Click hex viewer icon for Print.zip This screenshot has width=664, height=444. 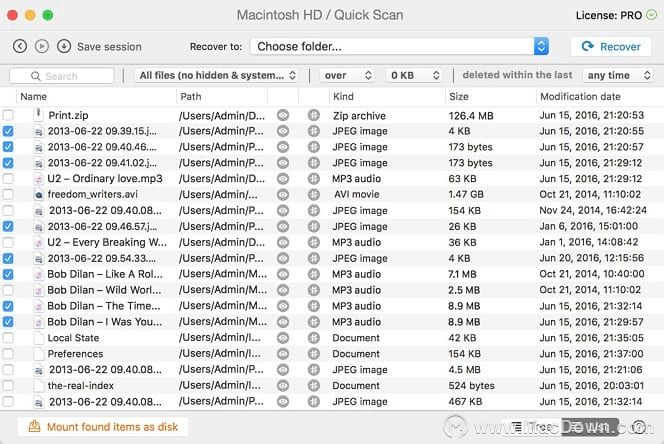(314, 115)
